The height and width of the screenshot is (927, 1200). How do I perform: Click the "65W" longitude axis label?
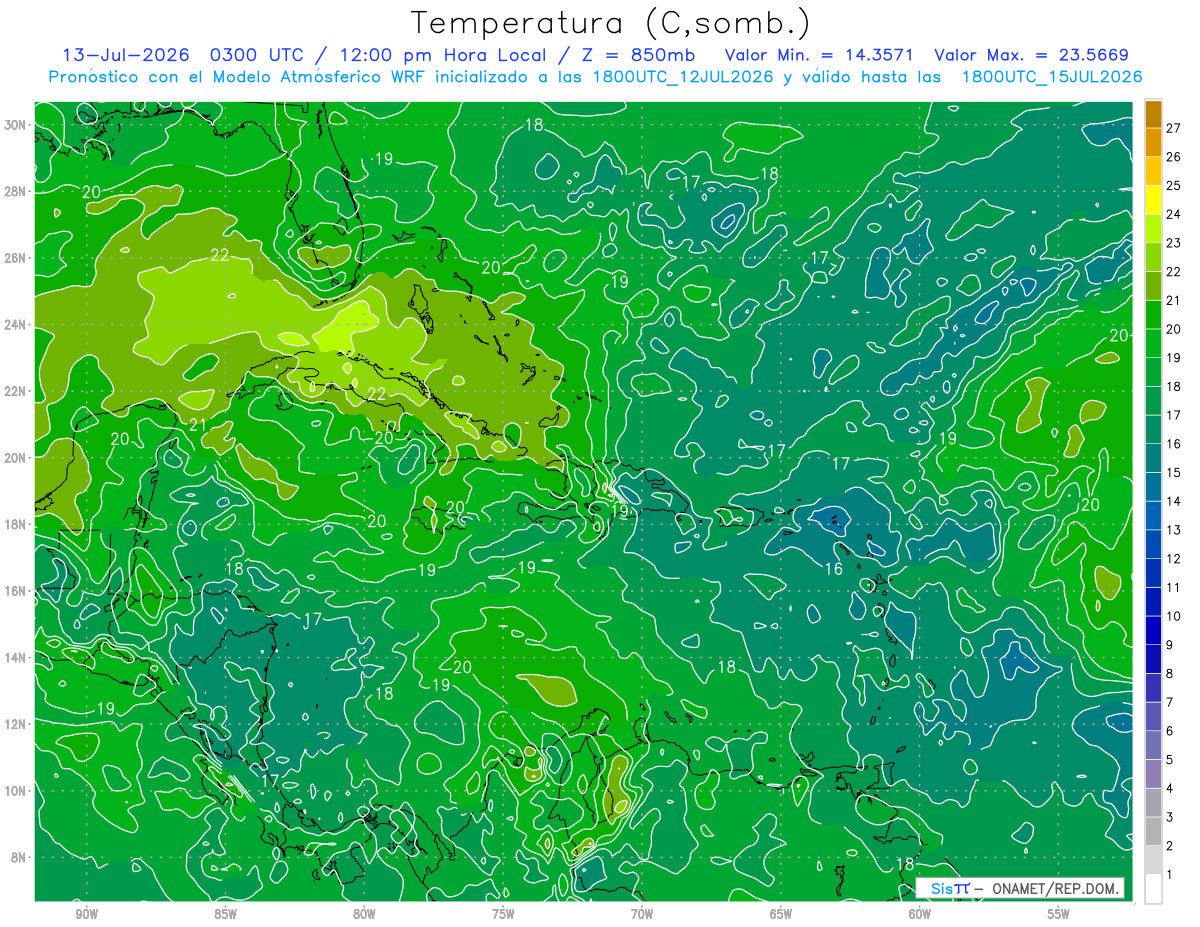coord(781,914)
